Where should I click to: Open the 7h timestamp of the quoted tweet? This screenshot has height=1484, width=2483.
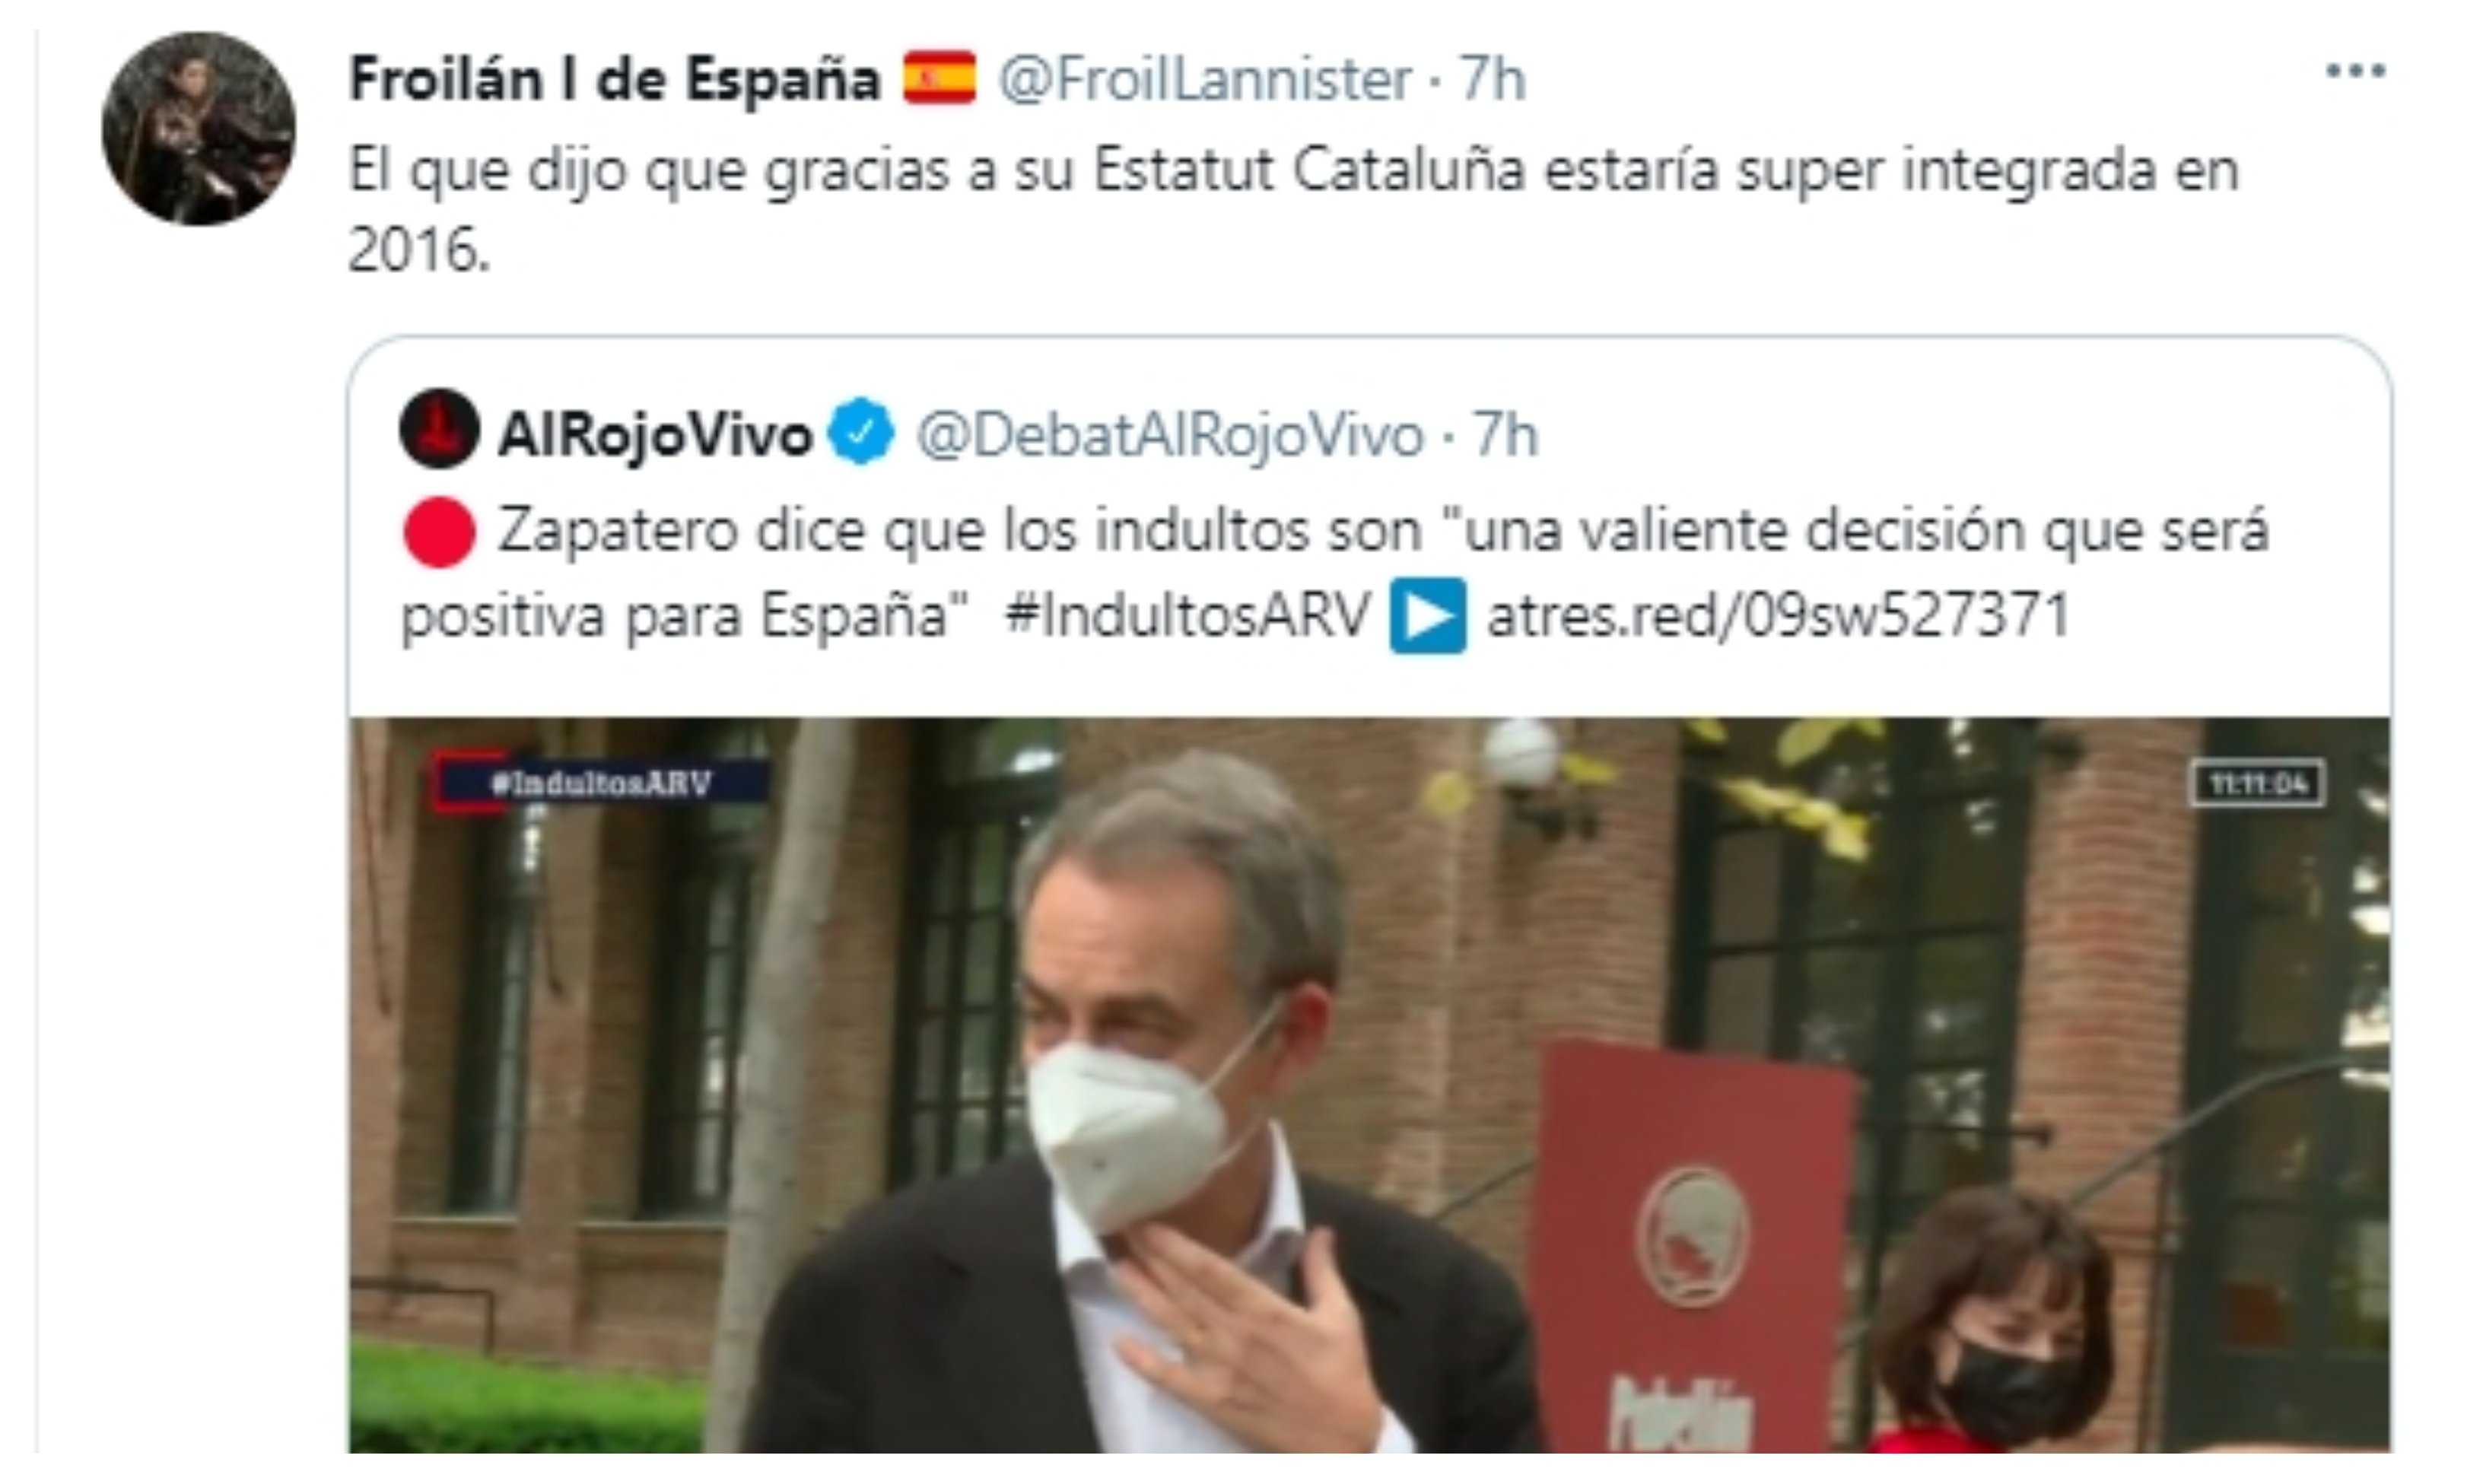(1504, 436)
